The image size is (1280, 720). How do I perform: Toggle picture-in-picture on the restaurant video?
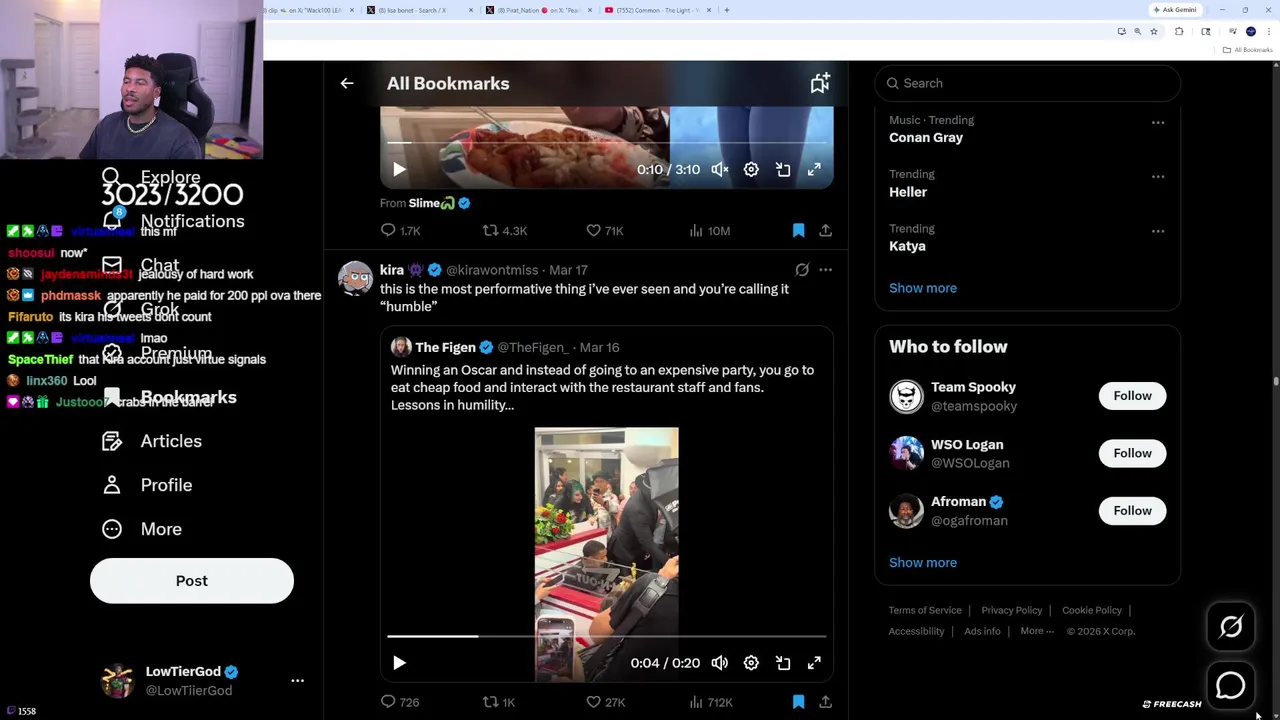tap(783, 663)
